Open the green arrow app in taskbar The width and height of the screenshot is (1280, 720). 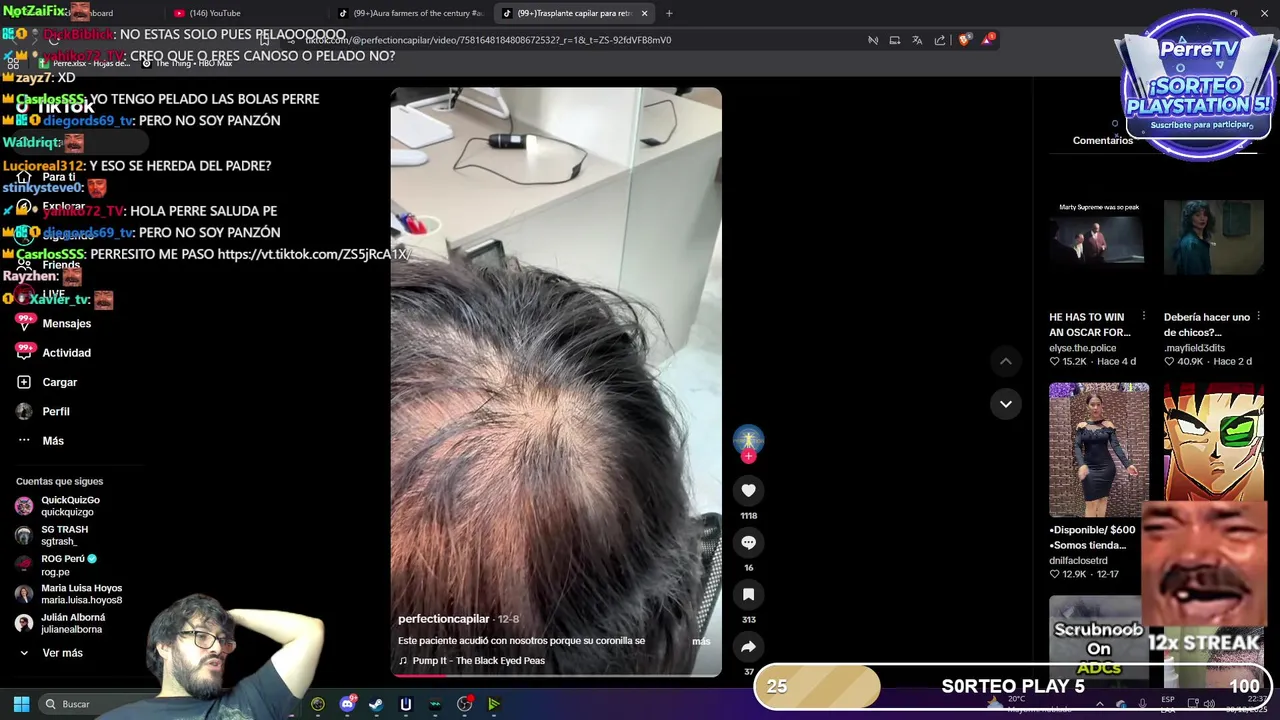[494, 704]
